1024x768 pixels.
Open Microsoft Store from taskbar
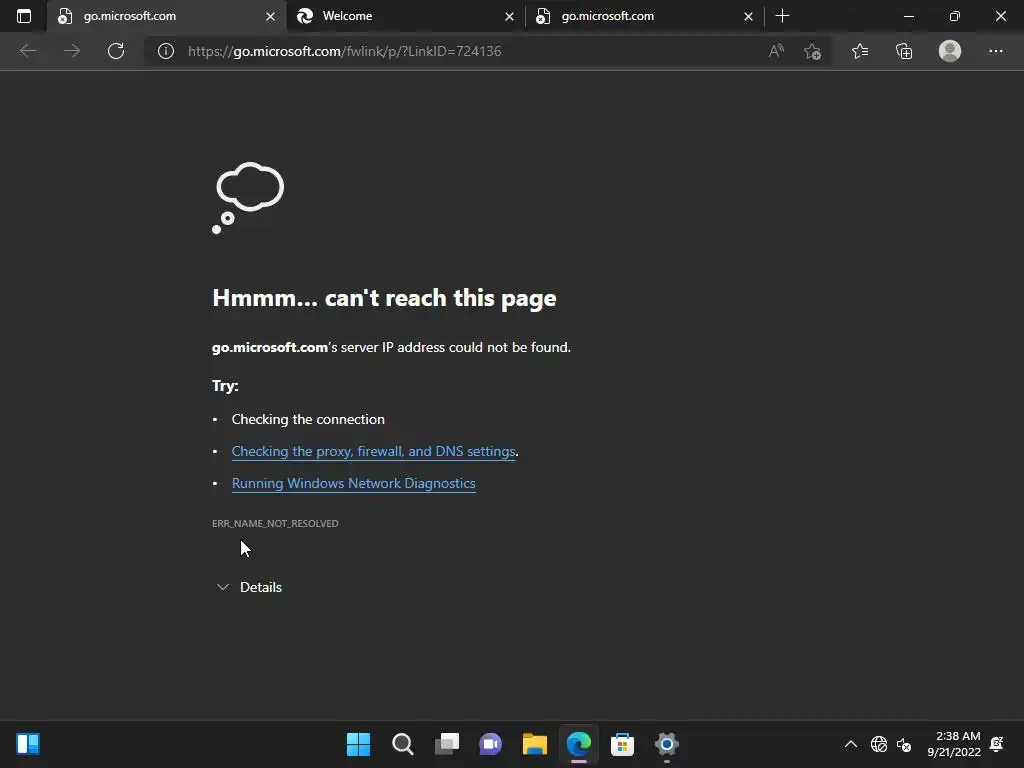622,744
